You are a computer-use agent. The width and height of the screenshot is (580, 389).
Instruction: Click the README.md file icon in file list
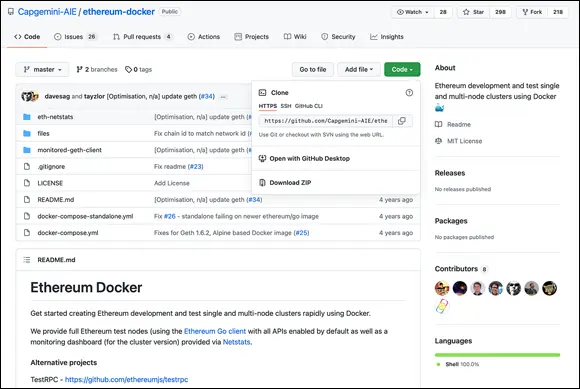point(27,200)
